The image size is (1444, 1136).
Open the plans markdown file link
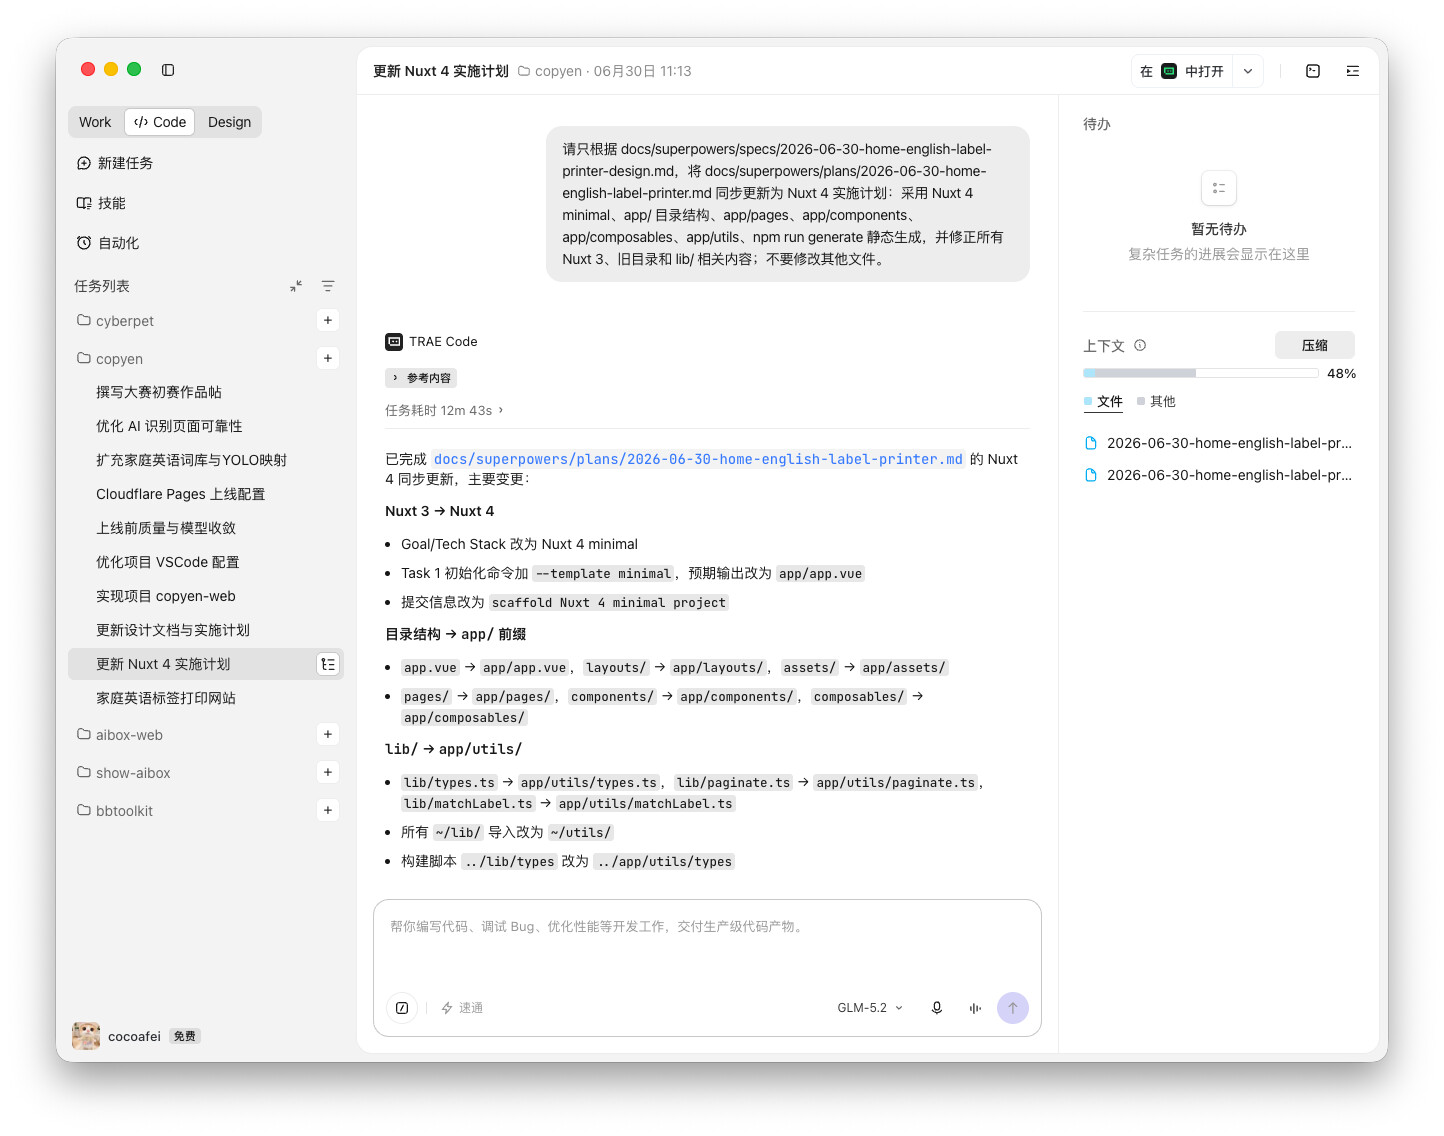point(698,459)
